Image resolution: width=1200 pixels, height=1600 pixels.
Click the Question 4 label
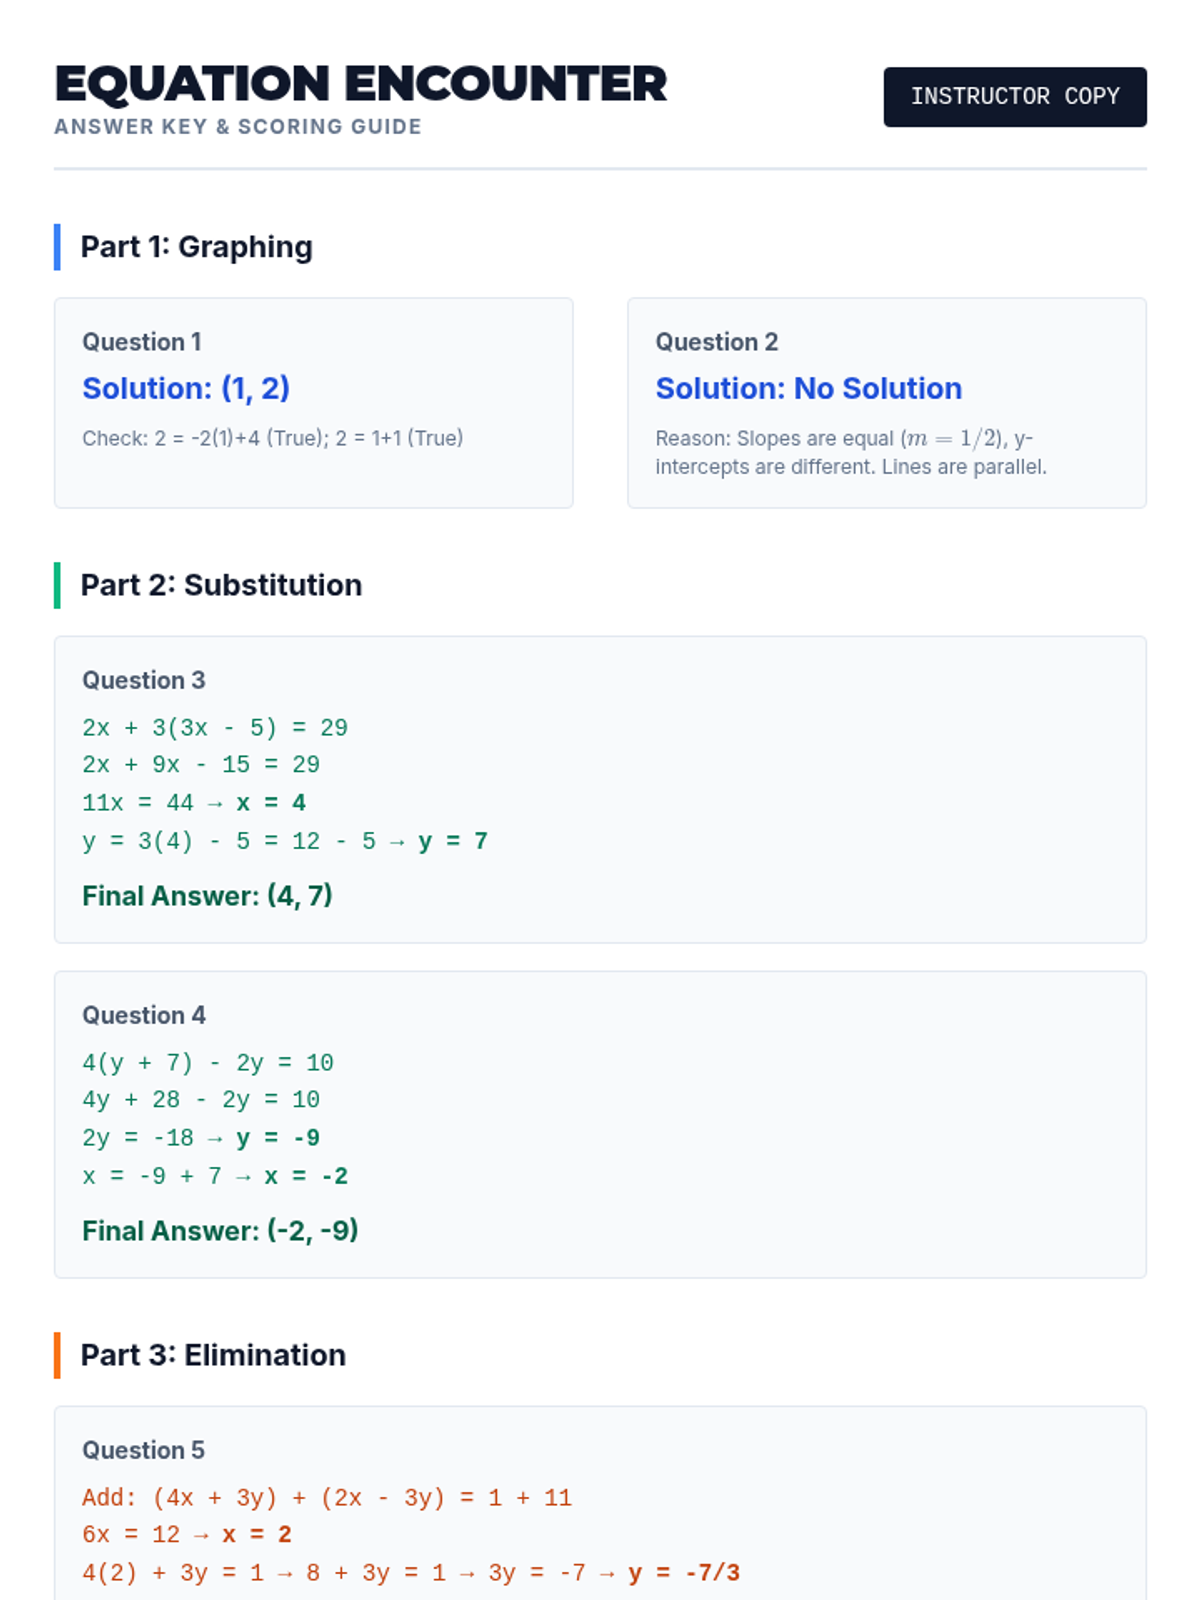(143, 1015)
